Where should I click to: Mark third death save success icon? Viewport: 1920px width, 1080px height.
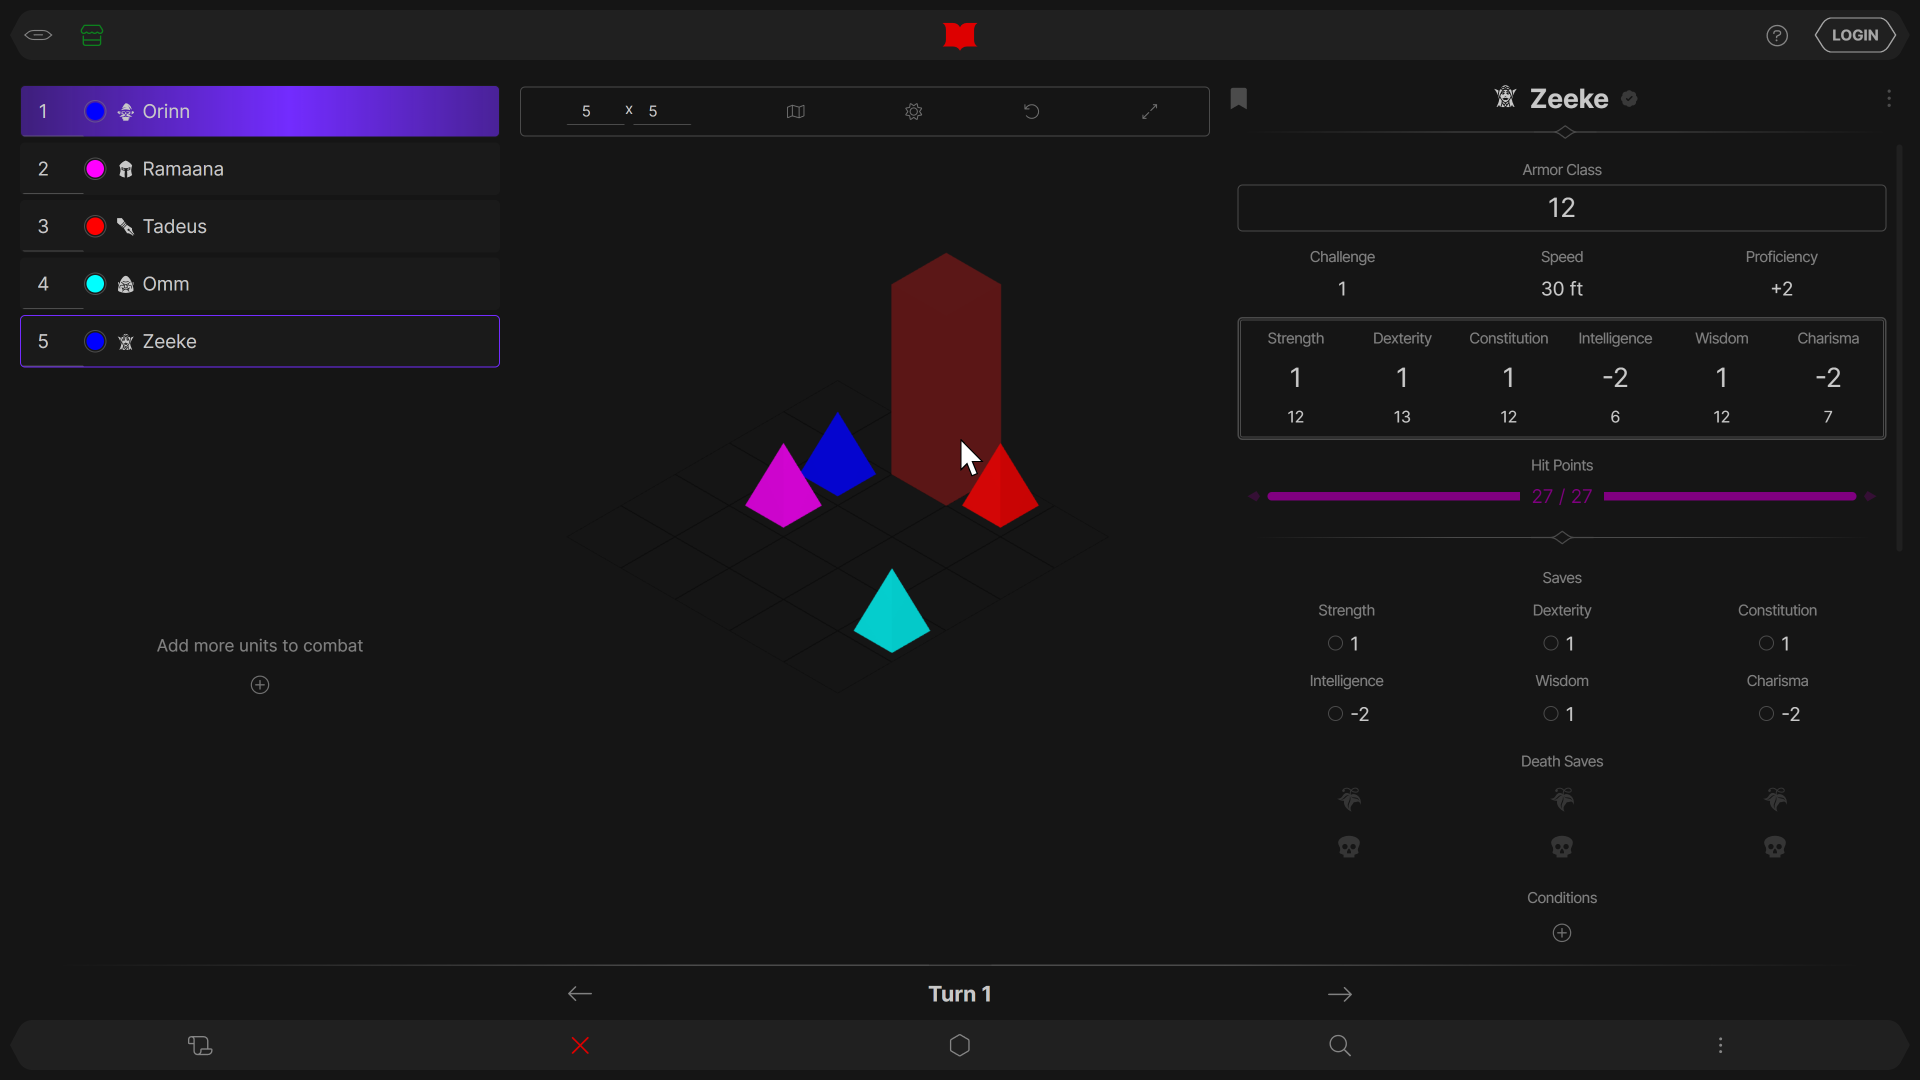1775,799
